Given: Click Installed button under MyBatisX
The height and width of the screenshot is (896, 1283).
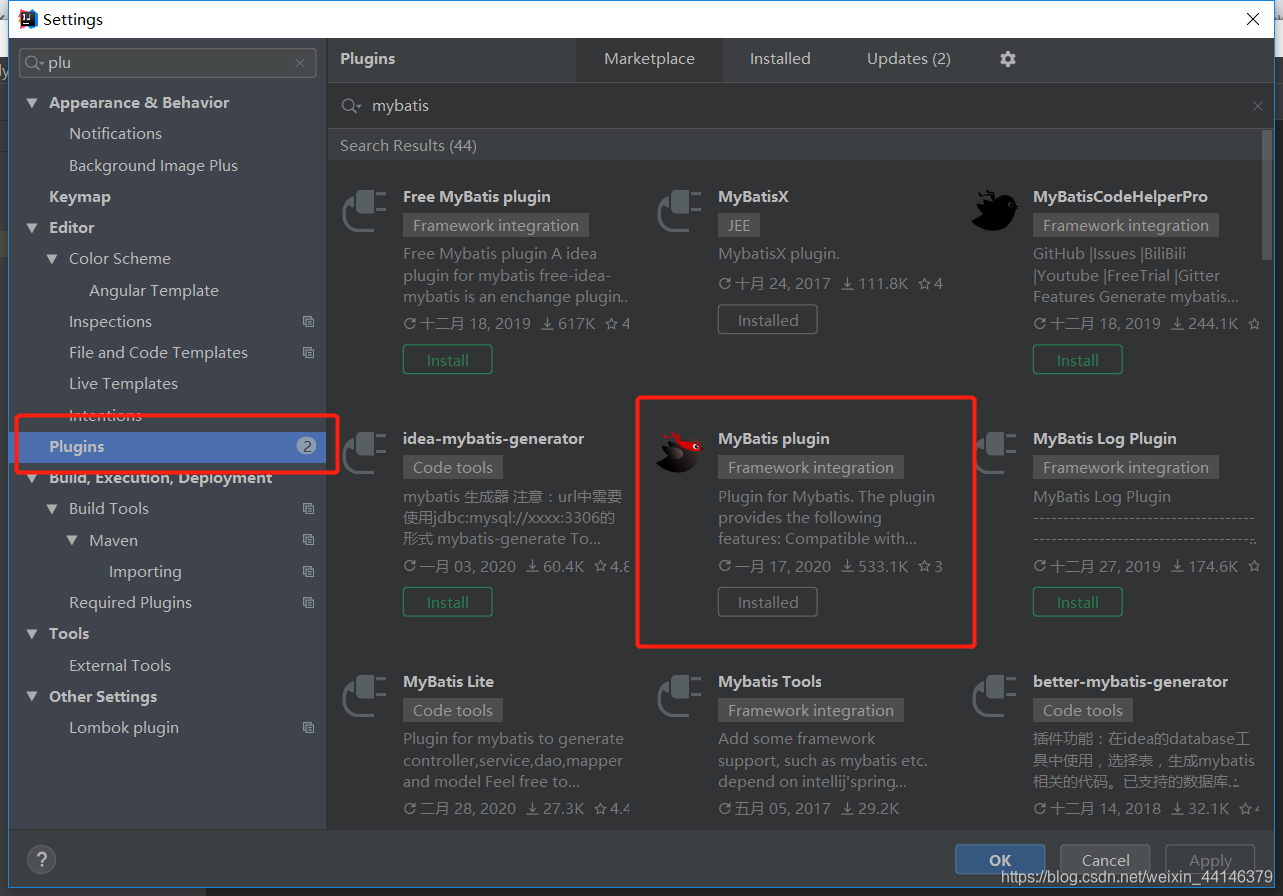Looking at the screenshot, I should [x=768, y=320].
